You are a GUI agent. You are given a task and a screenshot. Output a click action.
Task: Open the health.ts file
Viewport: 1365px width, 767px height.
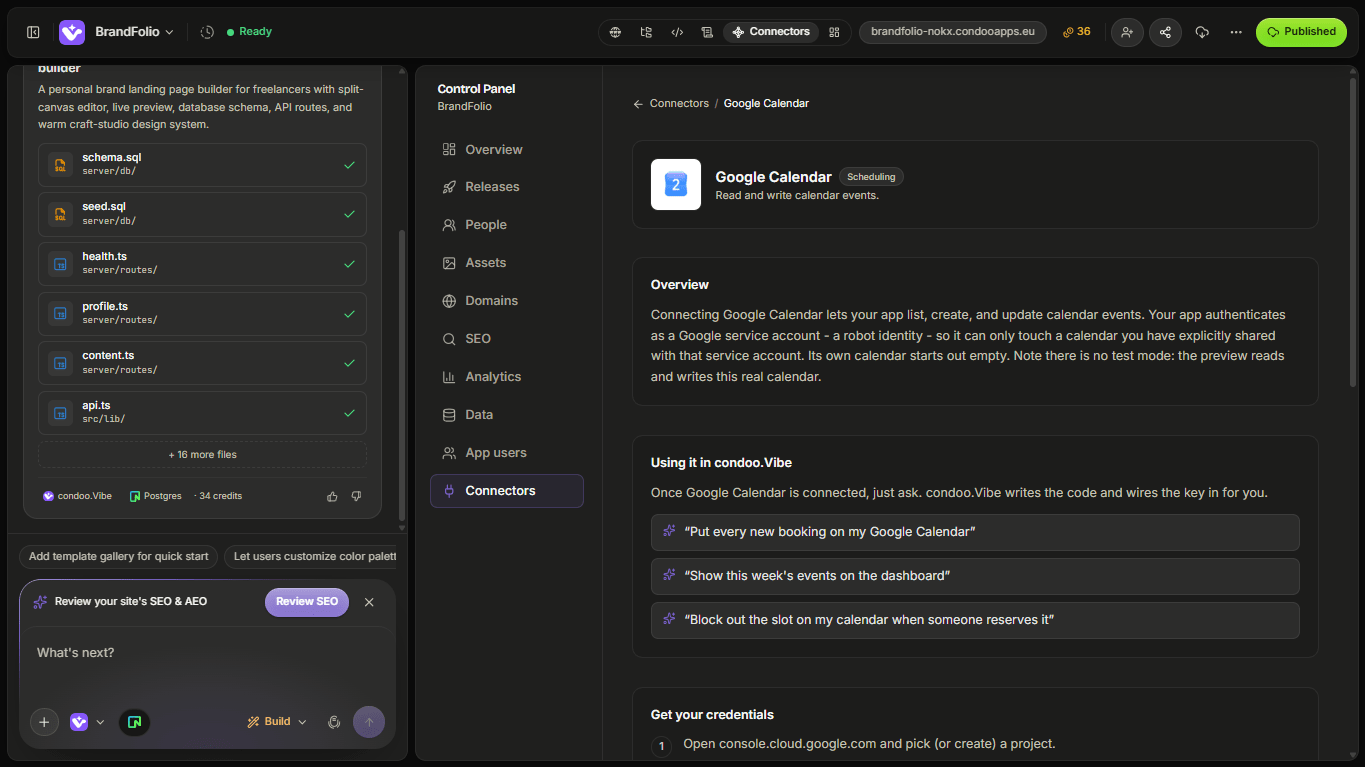click(202, 264)
